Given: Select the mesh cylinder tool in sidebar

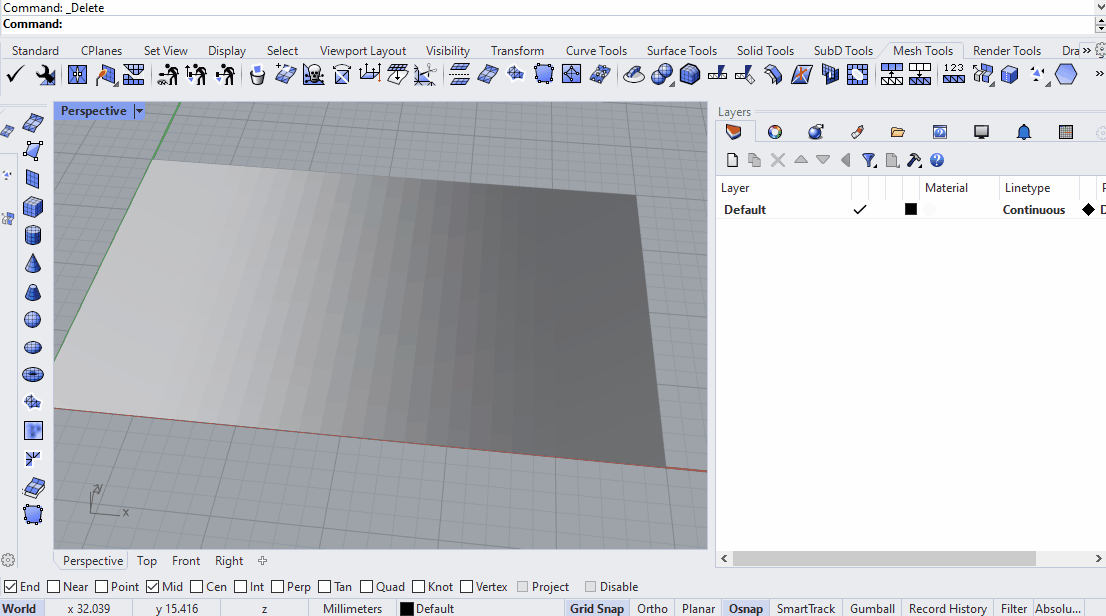Looking at the screenshot, I should point(32,235).
